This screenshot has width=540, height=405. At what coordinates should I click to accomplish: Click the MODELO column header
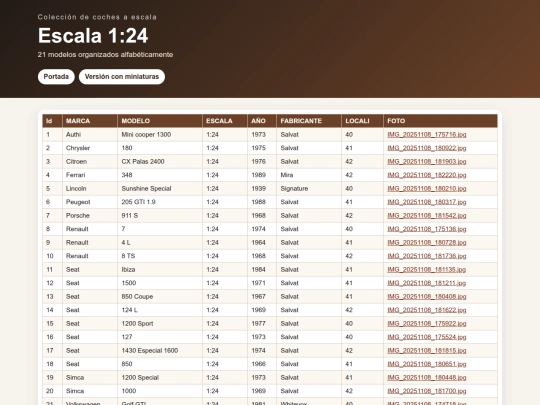tap(160, 121)
